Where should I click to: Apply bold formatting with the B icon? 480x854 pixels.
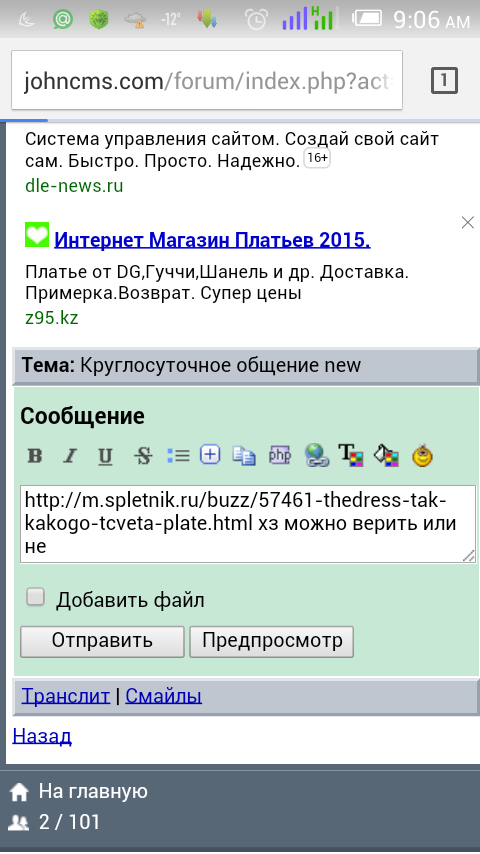[x=35, y=455]
